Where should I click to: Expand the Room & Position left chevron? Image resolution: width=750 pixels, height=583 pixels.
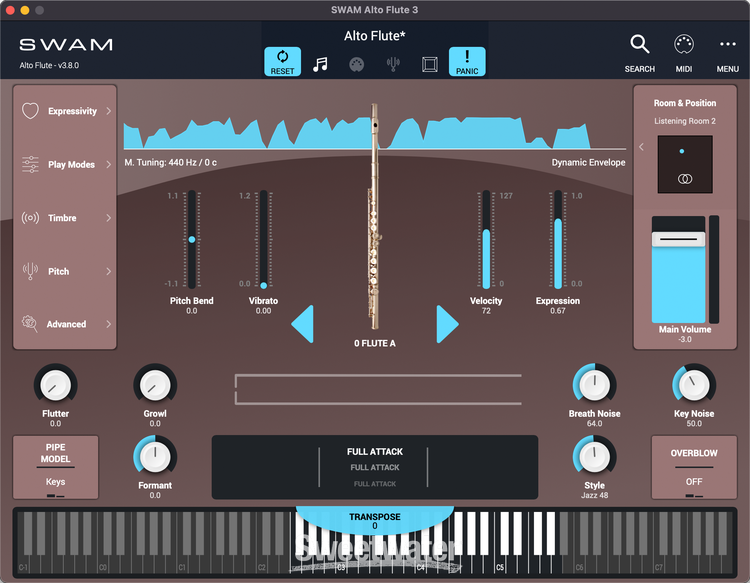pyautogui.click(x=641, y=147)
